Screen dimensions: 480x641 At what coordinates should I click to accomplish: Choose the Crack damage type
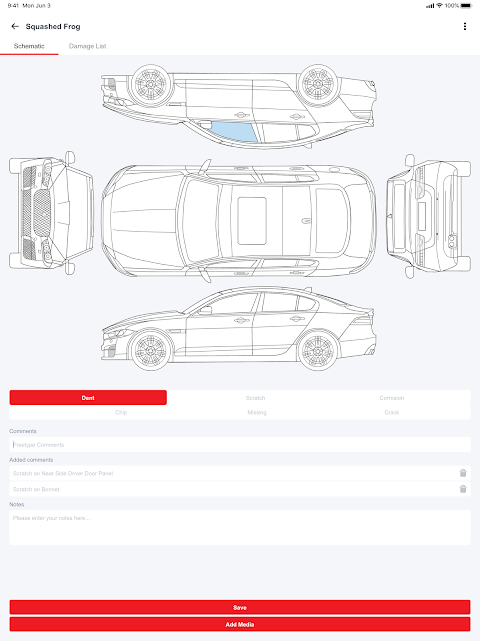392,412
